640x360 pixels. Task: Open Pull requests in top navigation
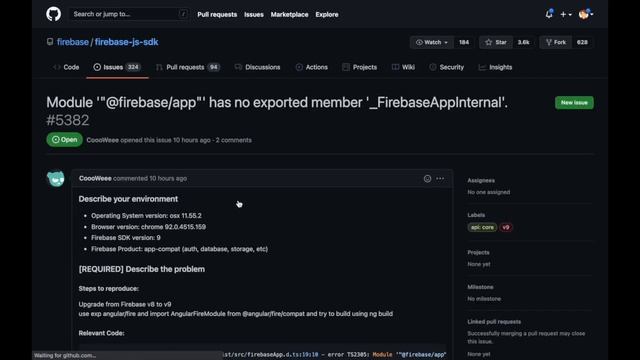217,14
